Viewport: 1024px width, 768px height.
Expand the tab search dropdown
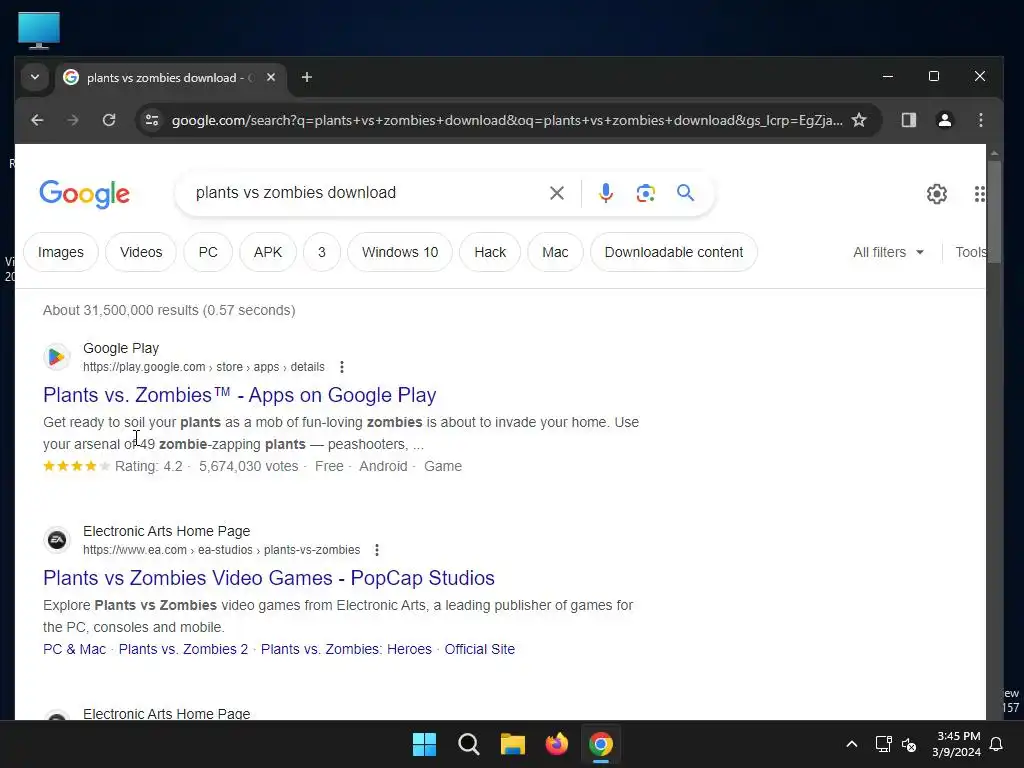click(35, 77)
